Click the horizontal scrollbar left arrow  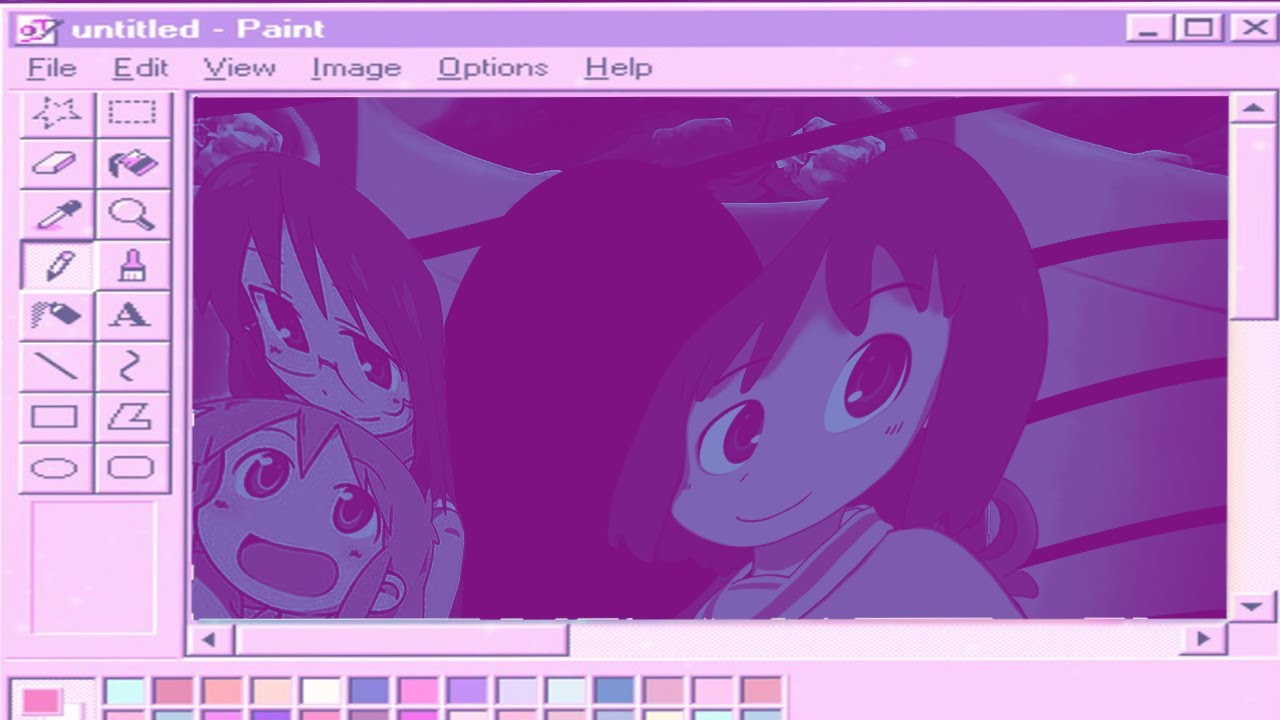(x=209, y=639)
